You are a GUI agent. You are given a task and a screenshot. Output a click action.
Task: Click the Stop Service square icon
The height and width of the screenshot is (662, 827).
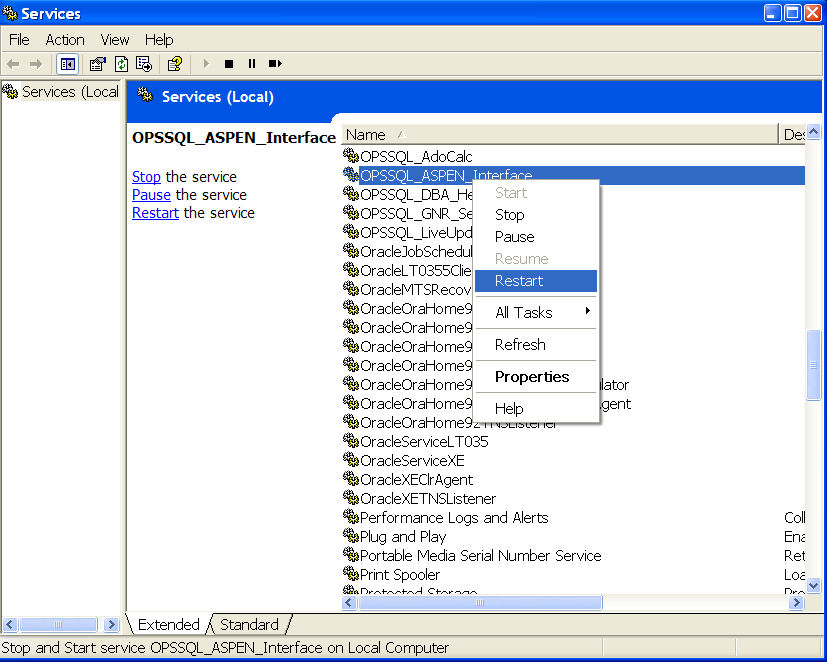(x=229, y=64)
